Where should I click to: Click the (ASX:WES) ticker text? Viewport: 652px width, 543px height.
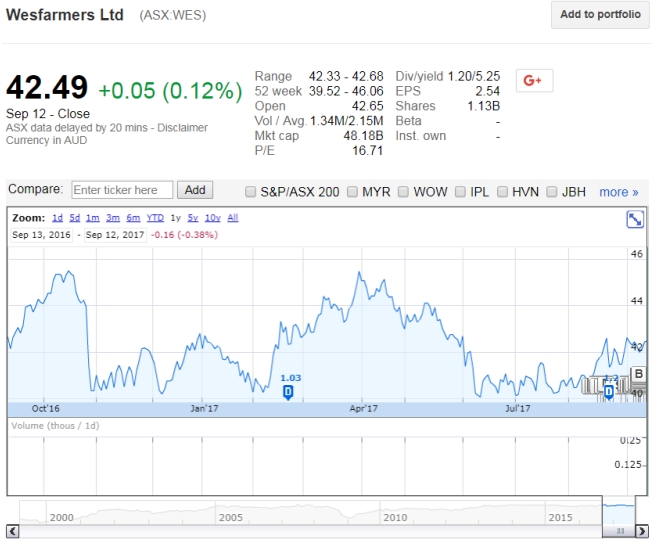(x=173, y=15)
